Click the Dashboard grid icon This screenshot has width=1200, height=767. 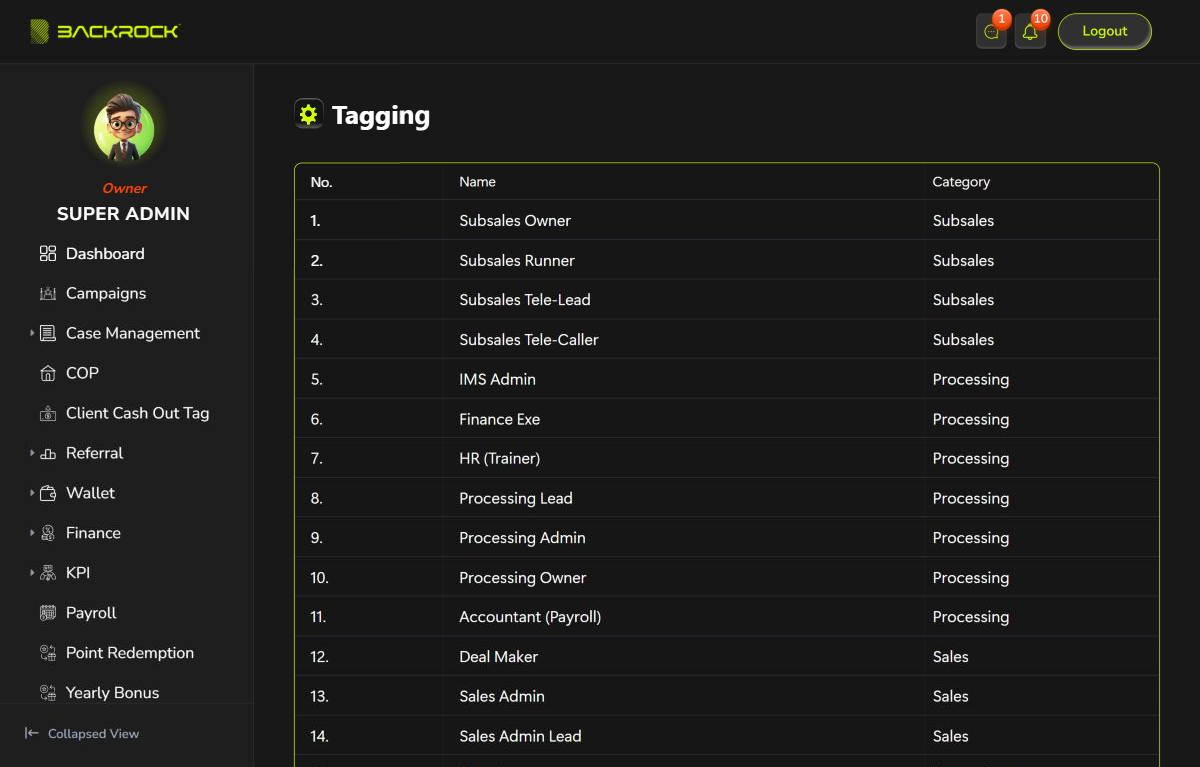[x=48, y=254]
